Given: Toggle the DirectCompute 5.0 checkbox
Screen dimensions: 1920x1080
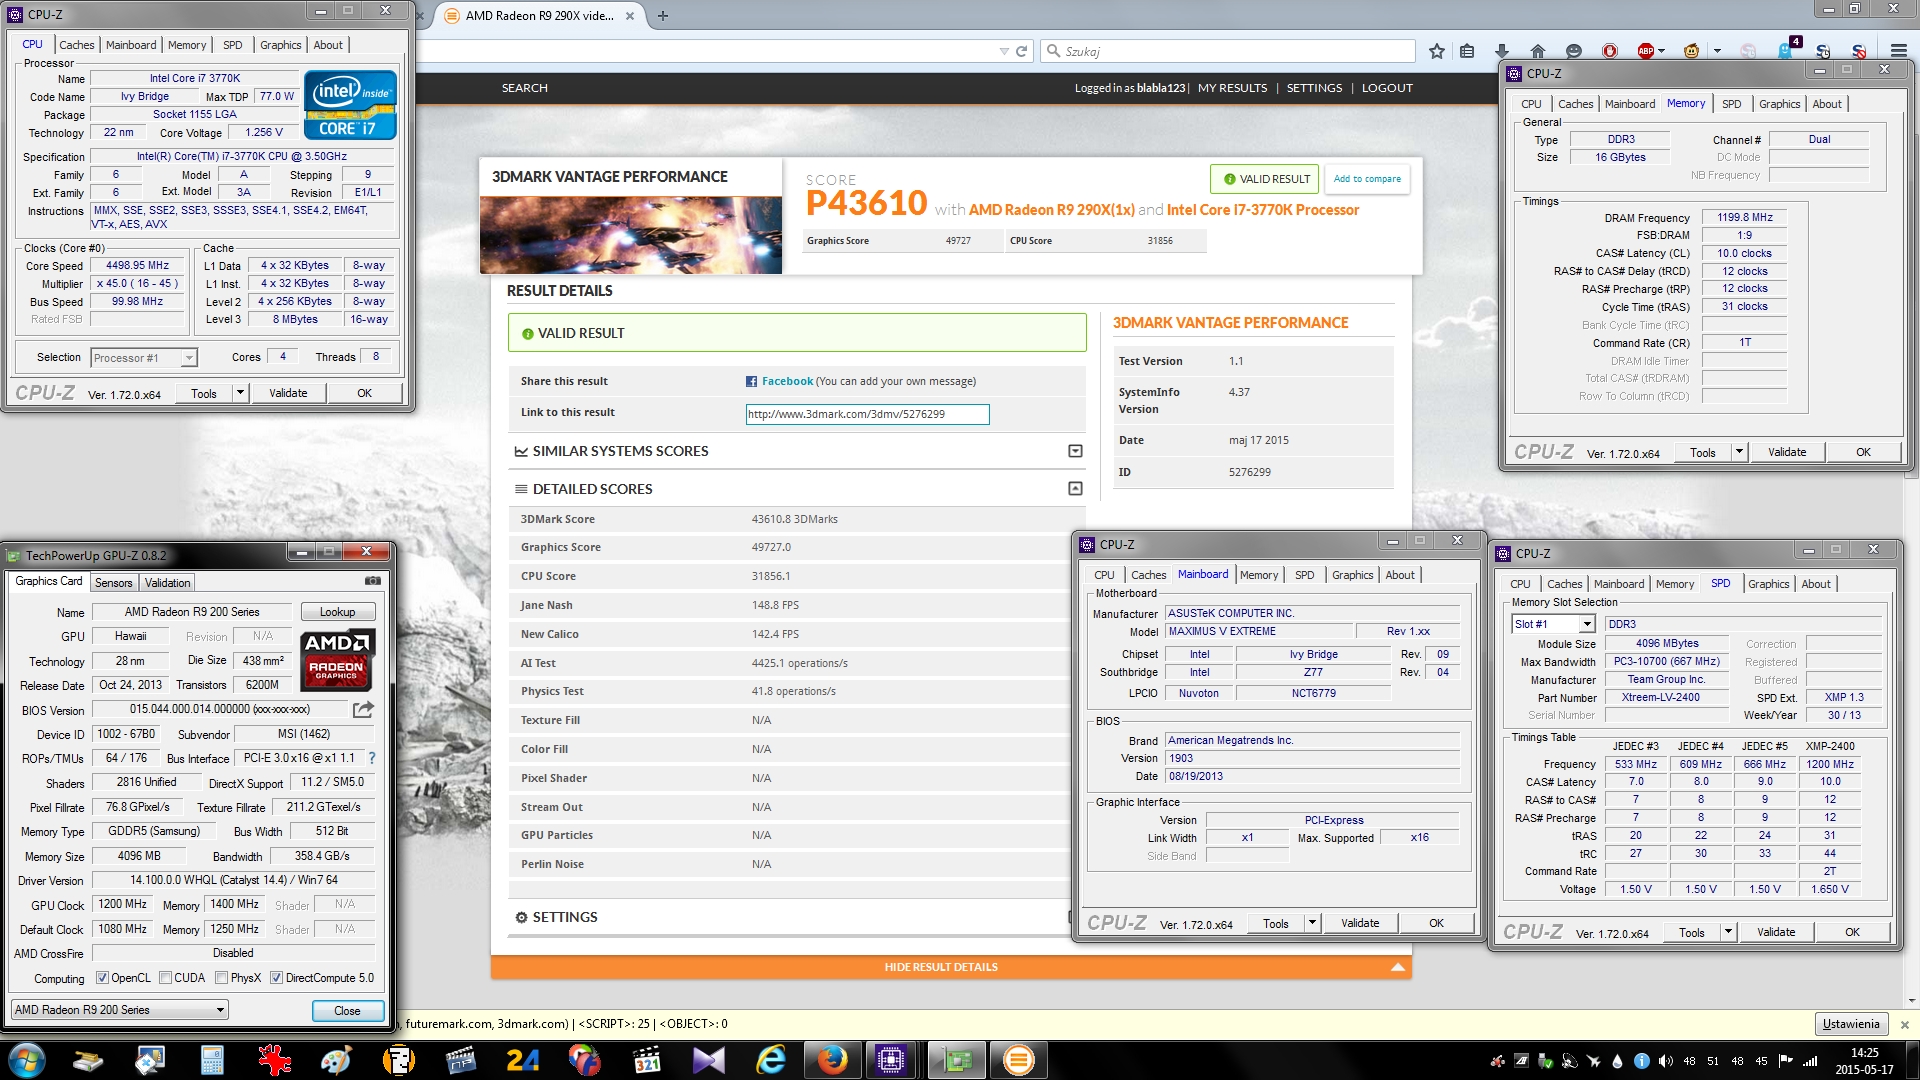Looking at the screenshot, I should (277, 978).
